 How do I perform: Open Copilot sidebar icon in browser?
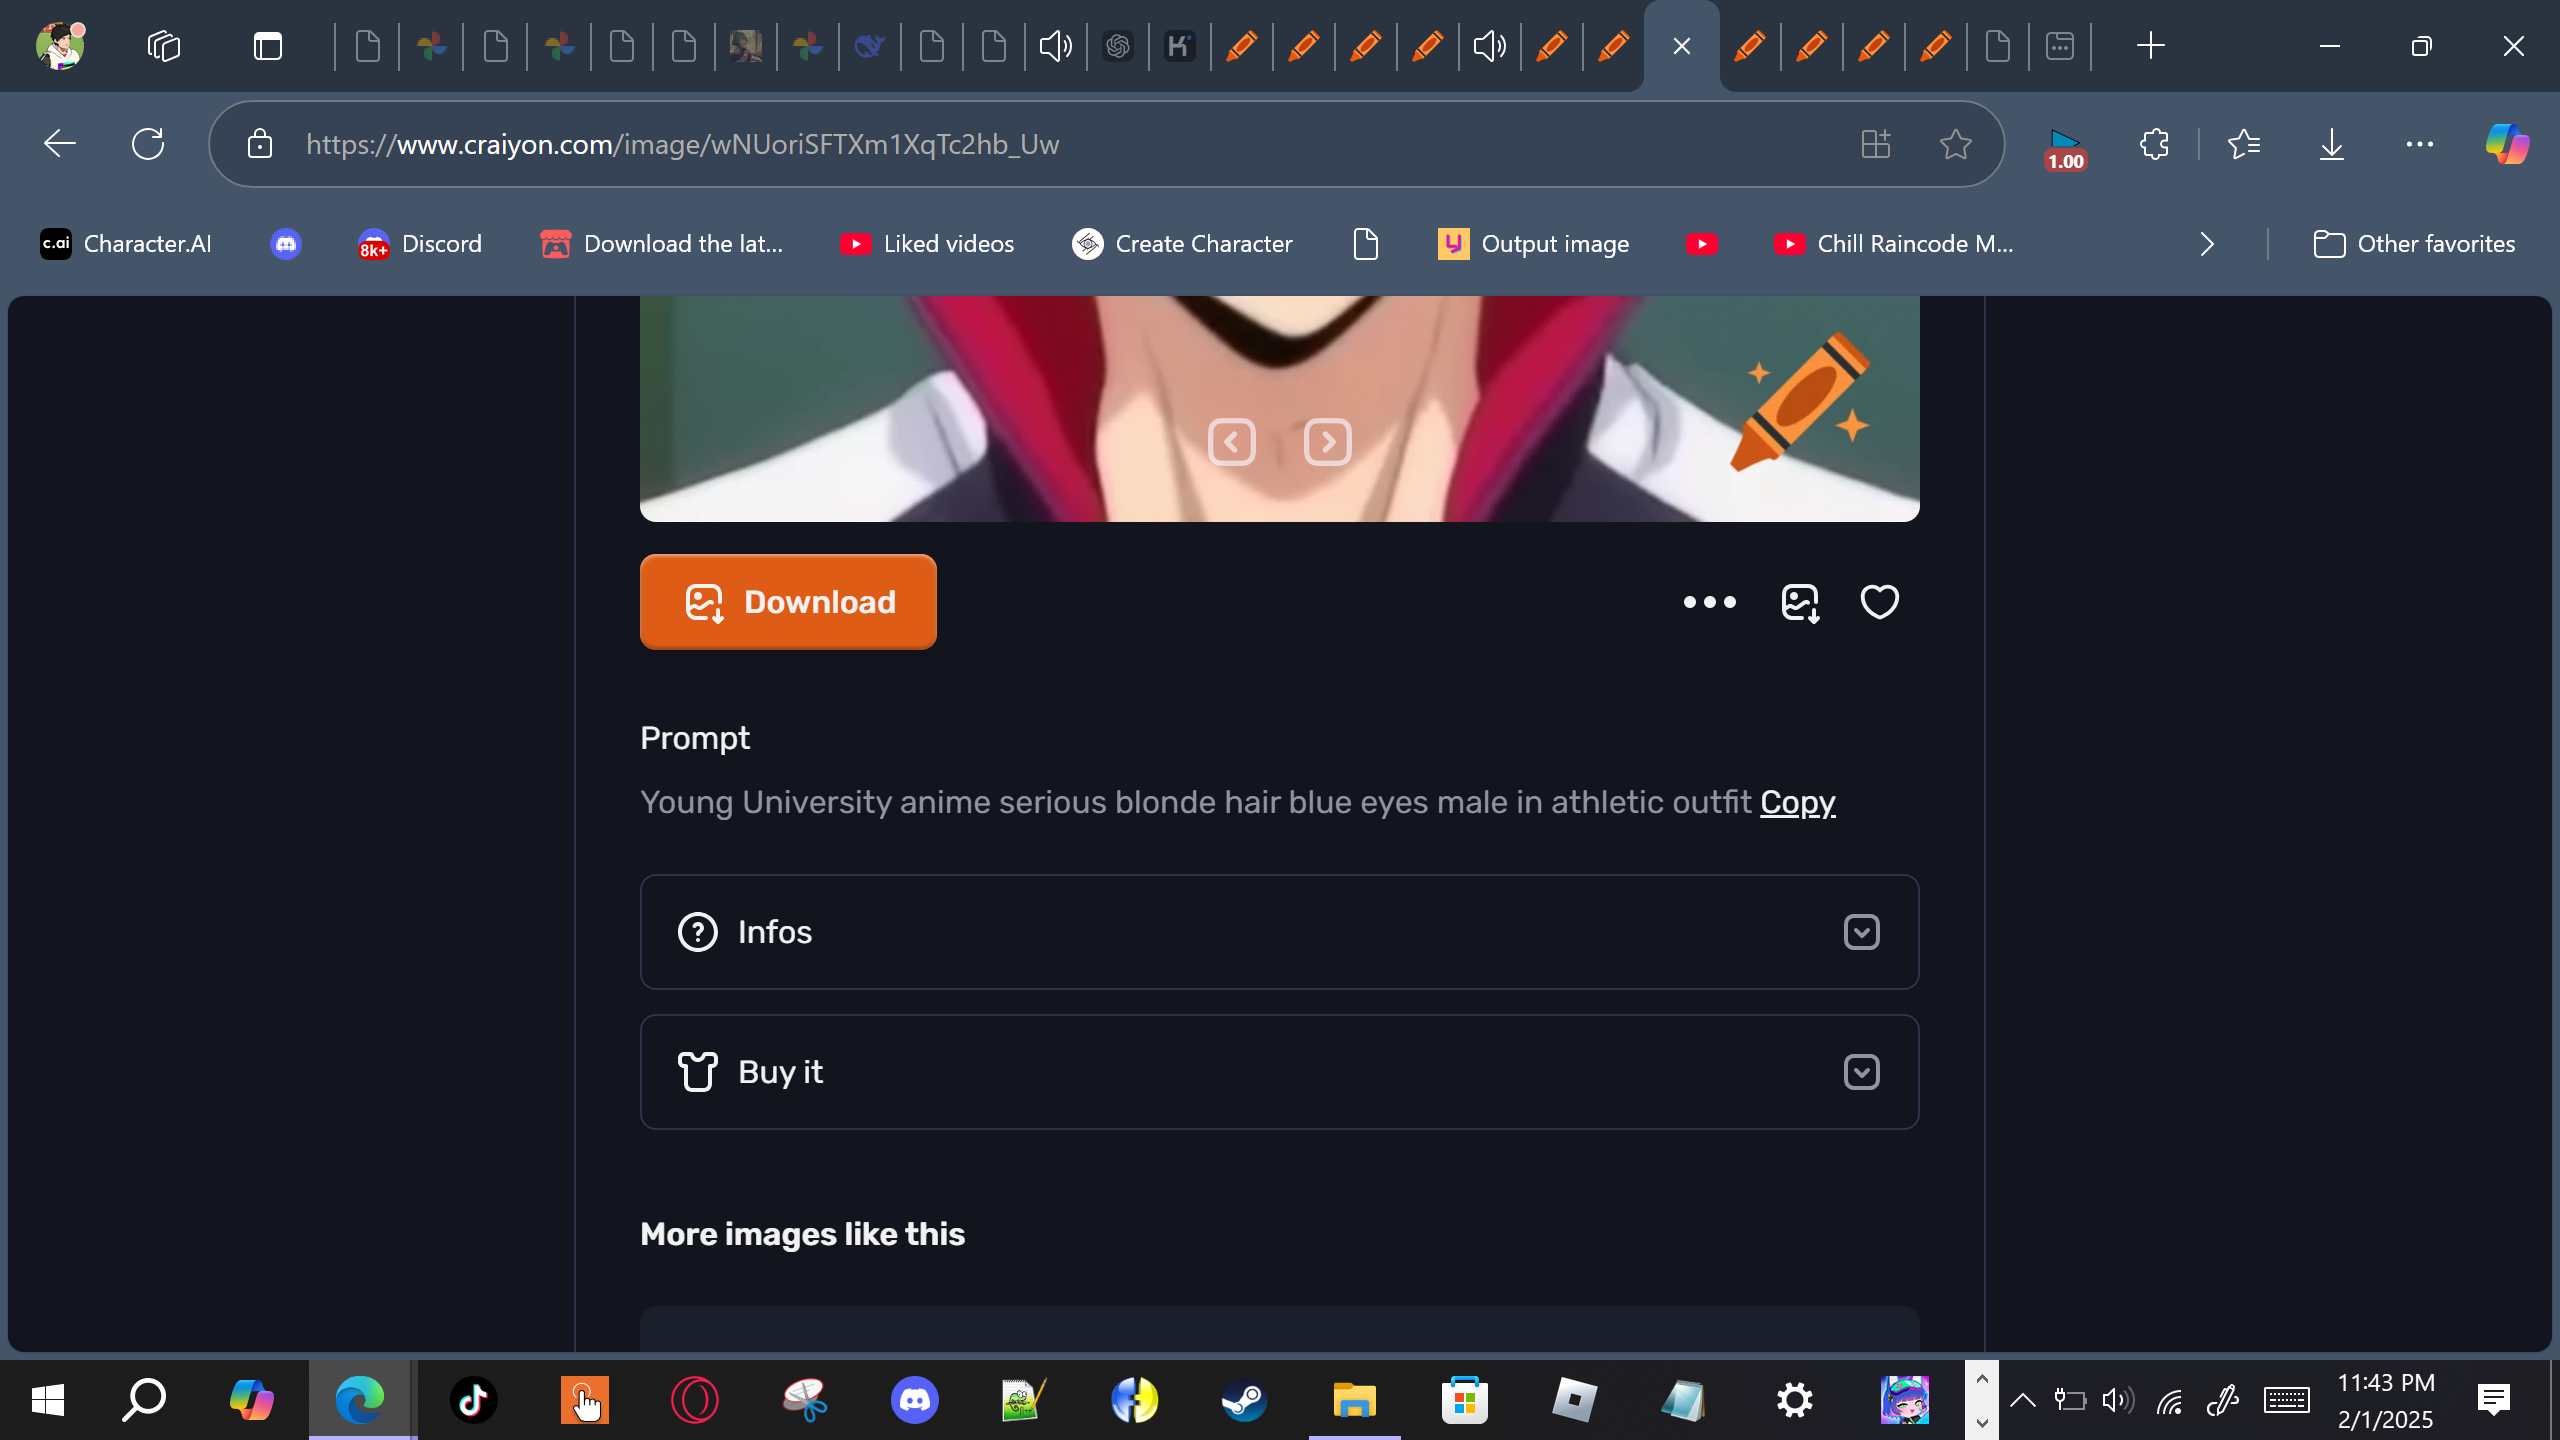click(2507, 144)
